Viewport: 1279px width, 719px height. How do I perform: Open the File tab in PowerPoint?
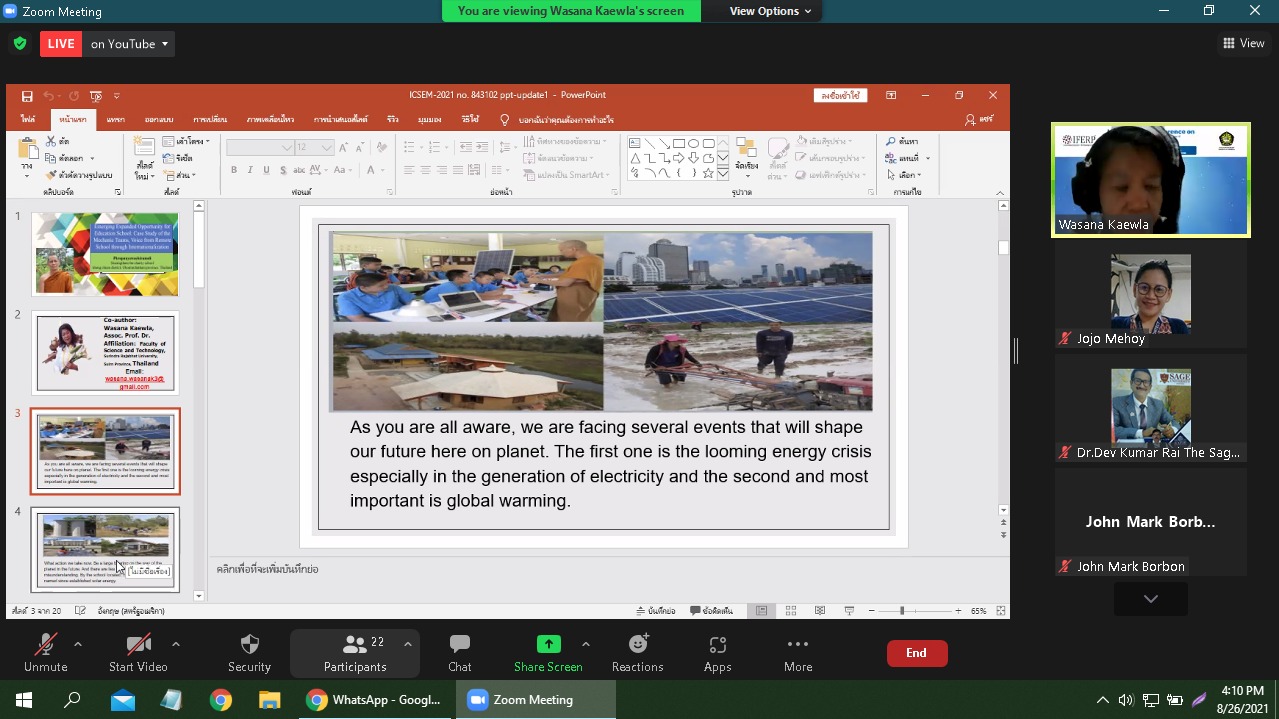(x=28, y=120)
